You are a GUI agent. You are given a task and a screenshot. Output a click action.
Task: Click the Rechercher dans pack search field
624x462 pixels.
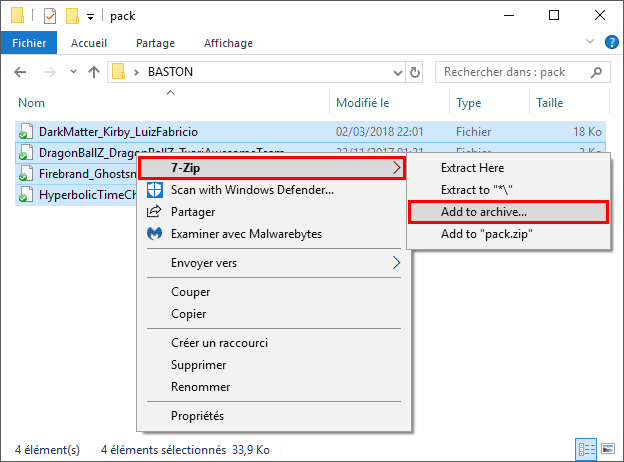tap(515, 72)
